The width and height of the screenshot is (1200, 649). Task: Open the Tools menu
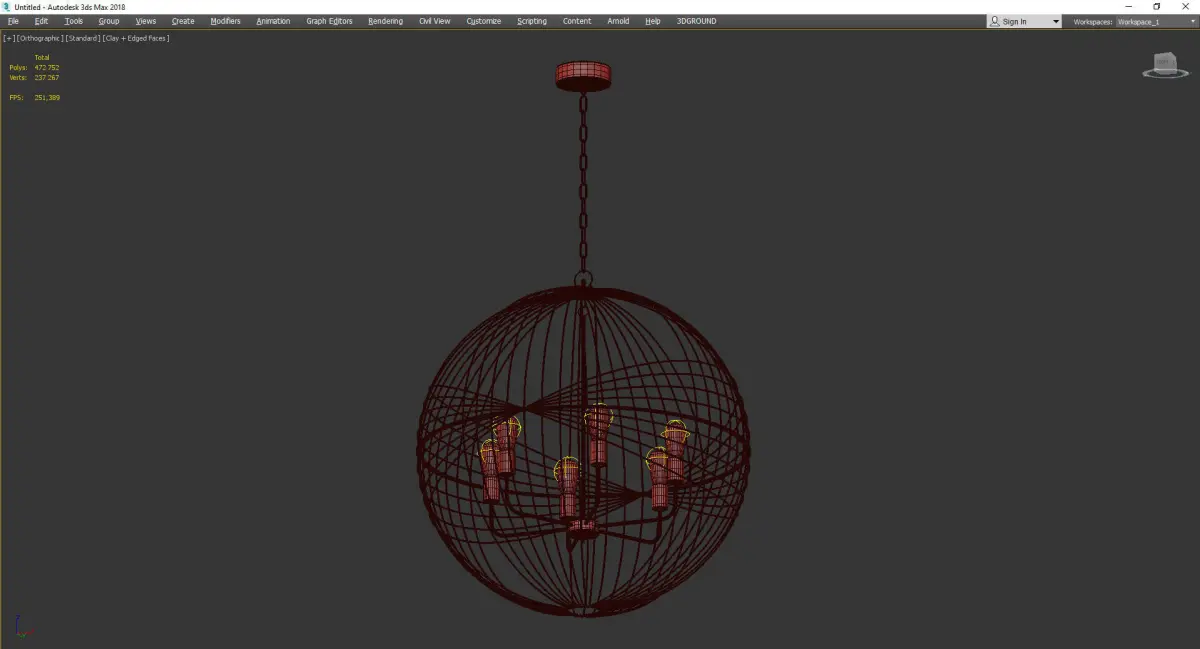(x=74, y=21)
